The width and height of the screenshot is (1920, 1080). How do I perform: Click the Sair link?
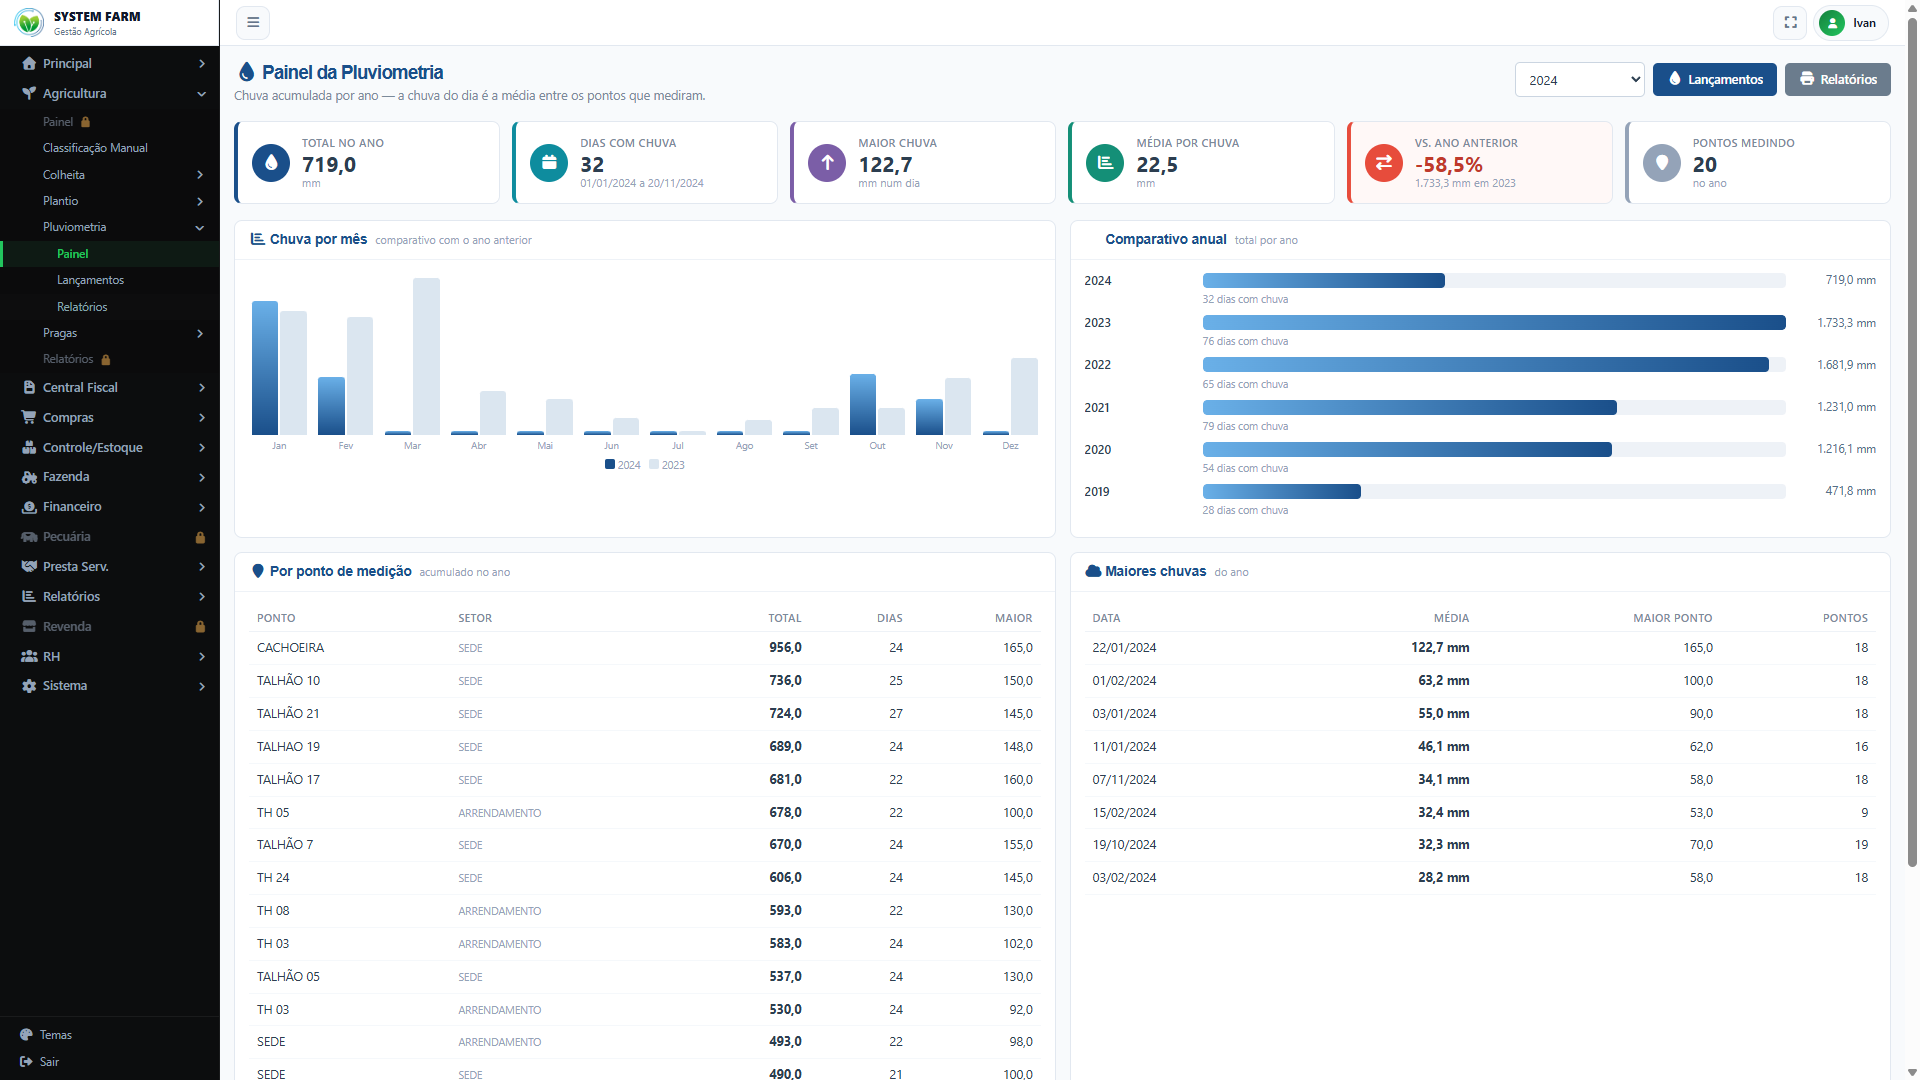coord(50,1062)
